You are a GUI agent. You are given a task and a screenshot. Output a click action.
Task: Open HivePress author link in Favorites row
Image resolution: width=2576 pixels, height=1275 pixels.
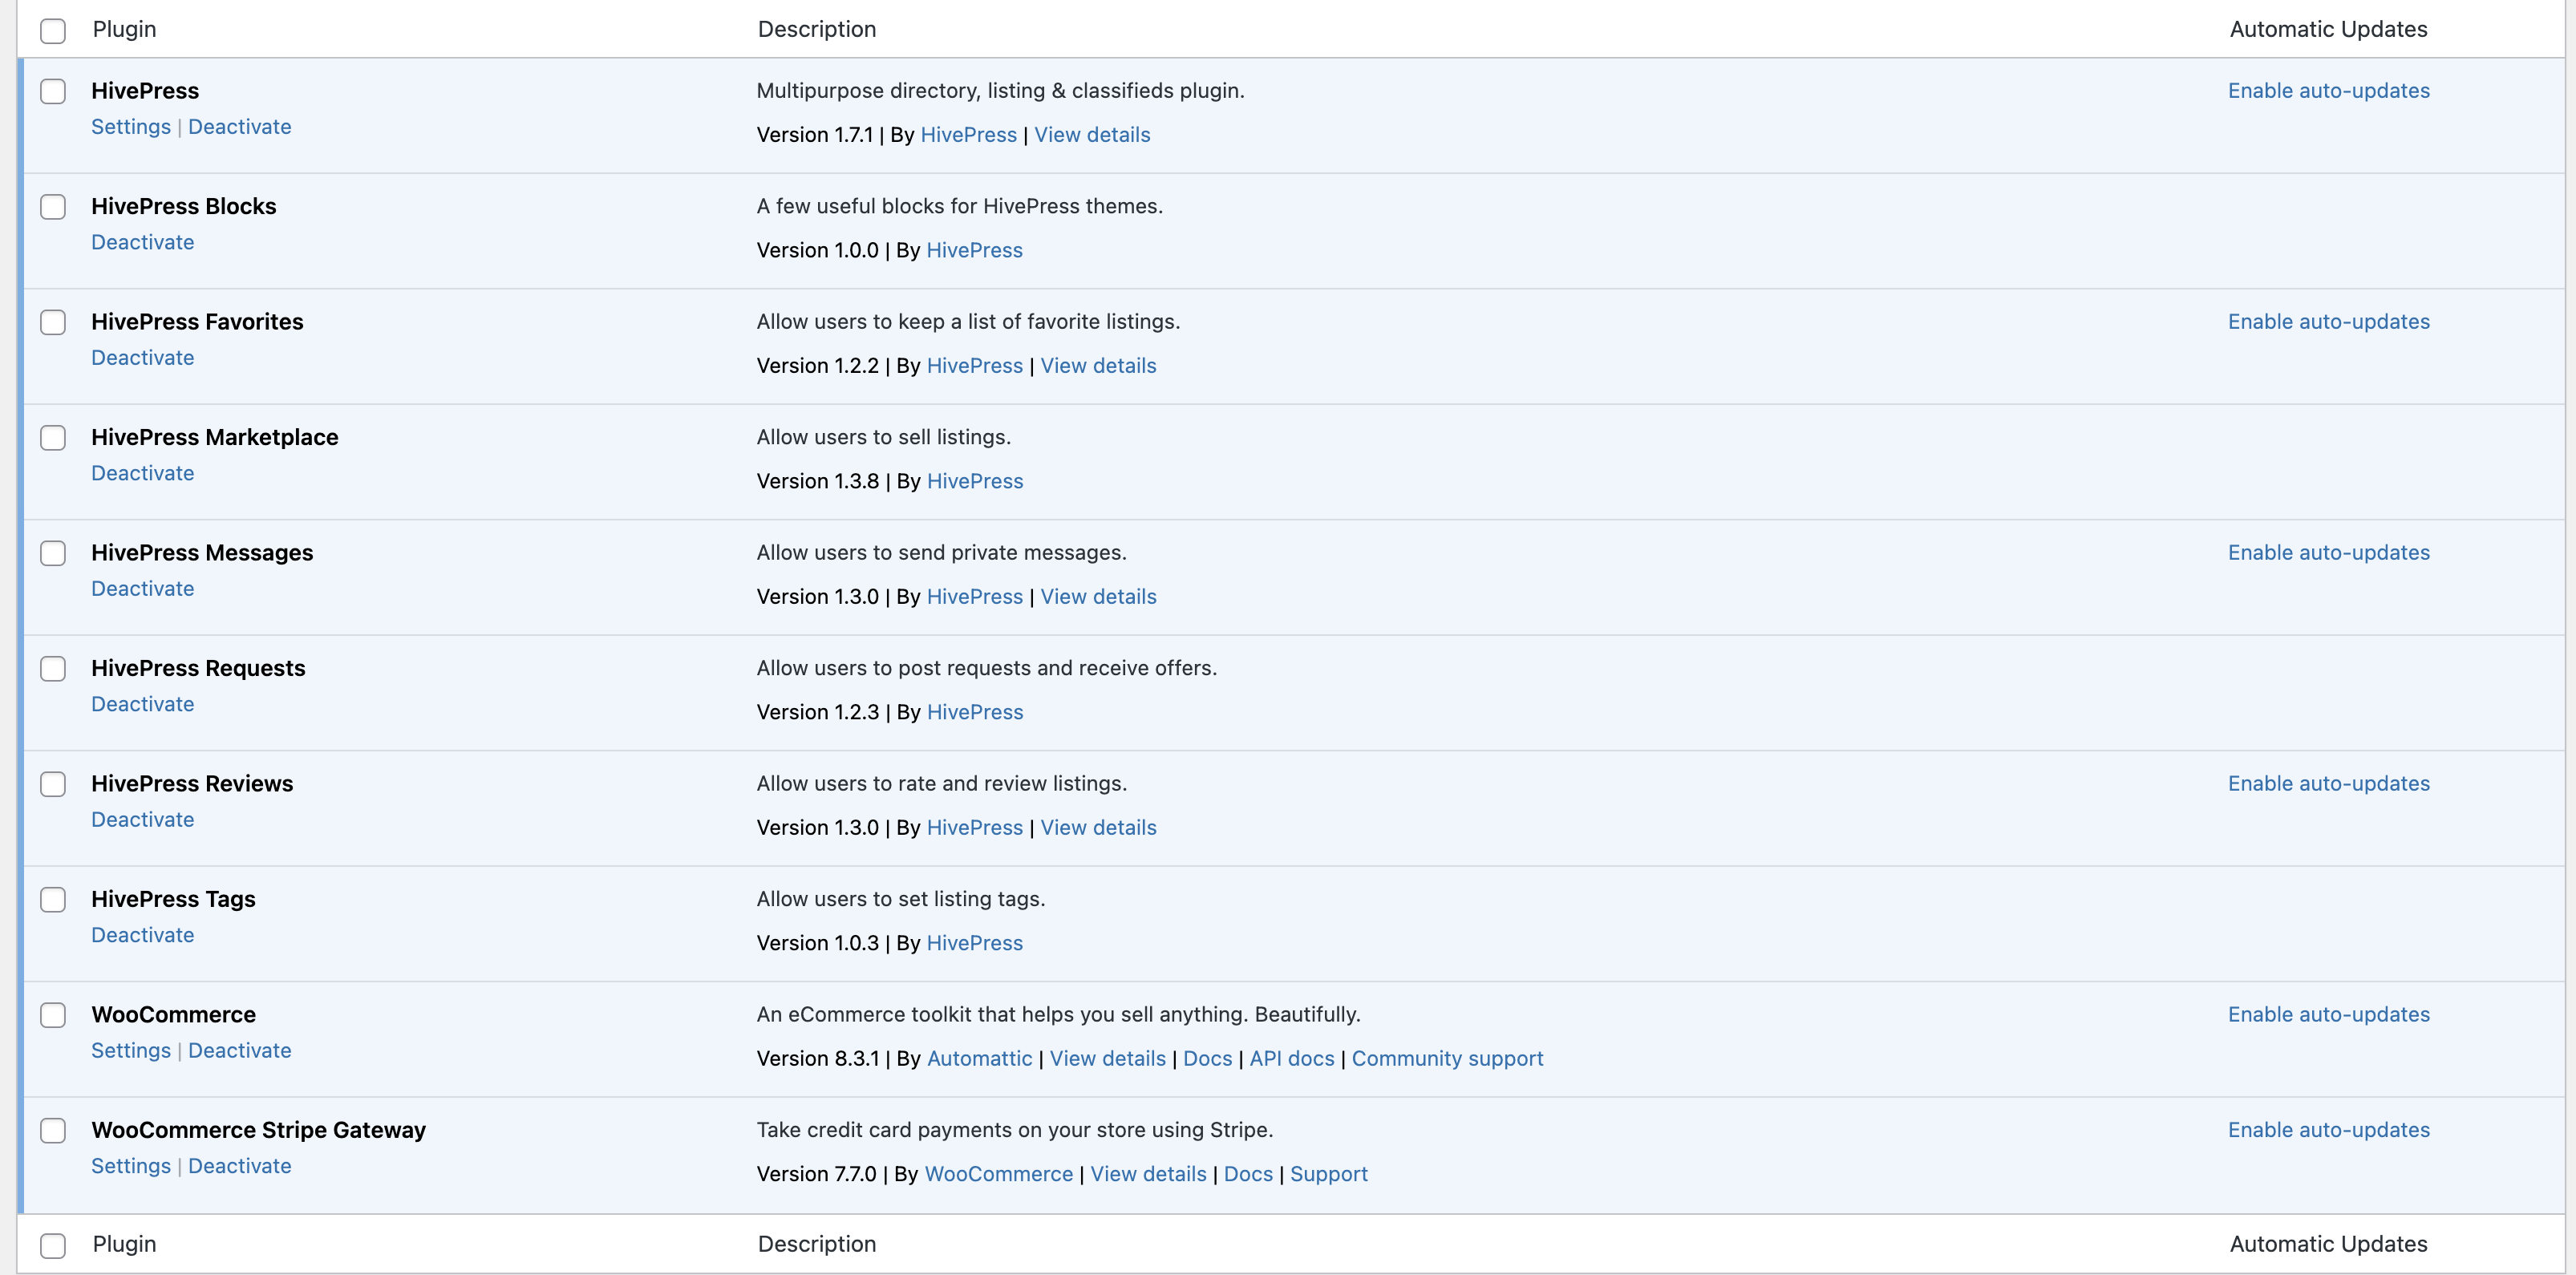tap(975, 366)
